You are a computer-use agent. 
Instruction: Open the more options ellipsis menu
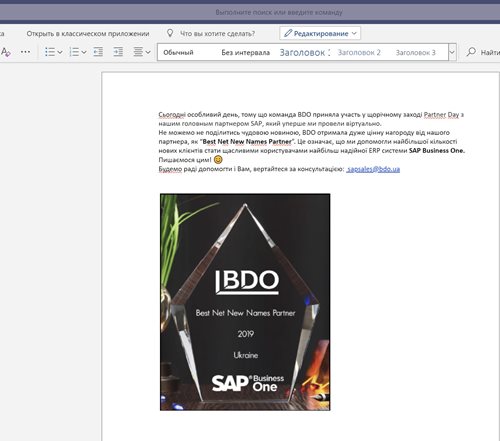point(25,52)
